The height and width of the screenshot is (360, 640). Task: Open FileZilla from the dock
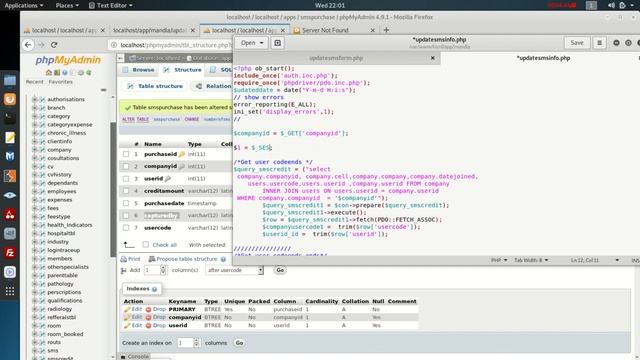(10, 253)
